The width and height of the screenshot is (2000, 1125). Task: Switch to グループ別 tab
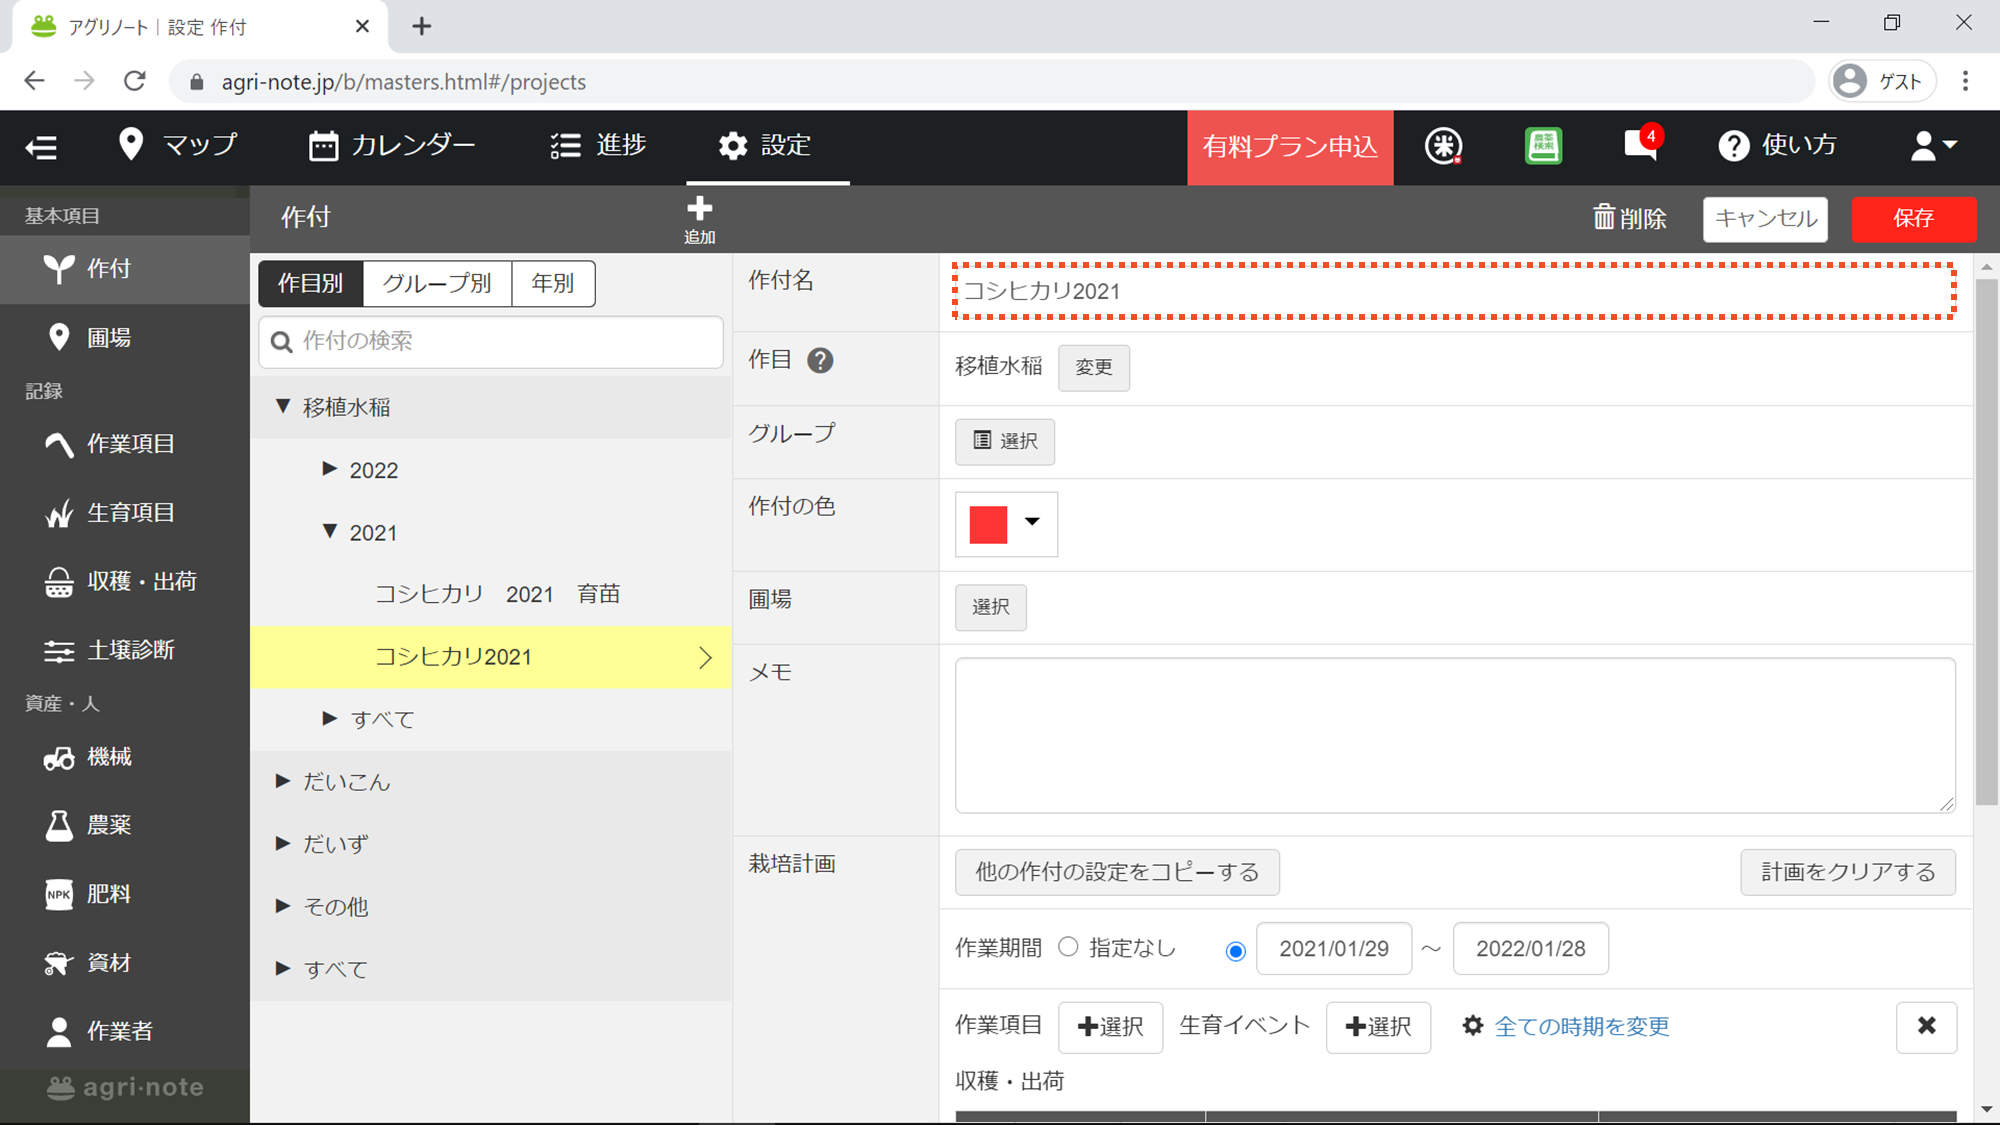[x=437, y=284]
